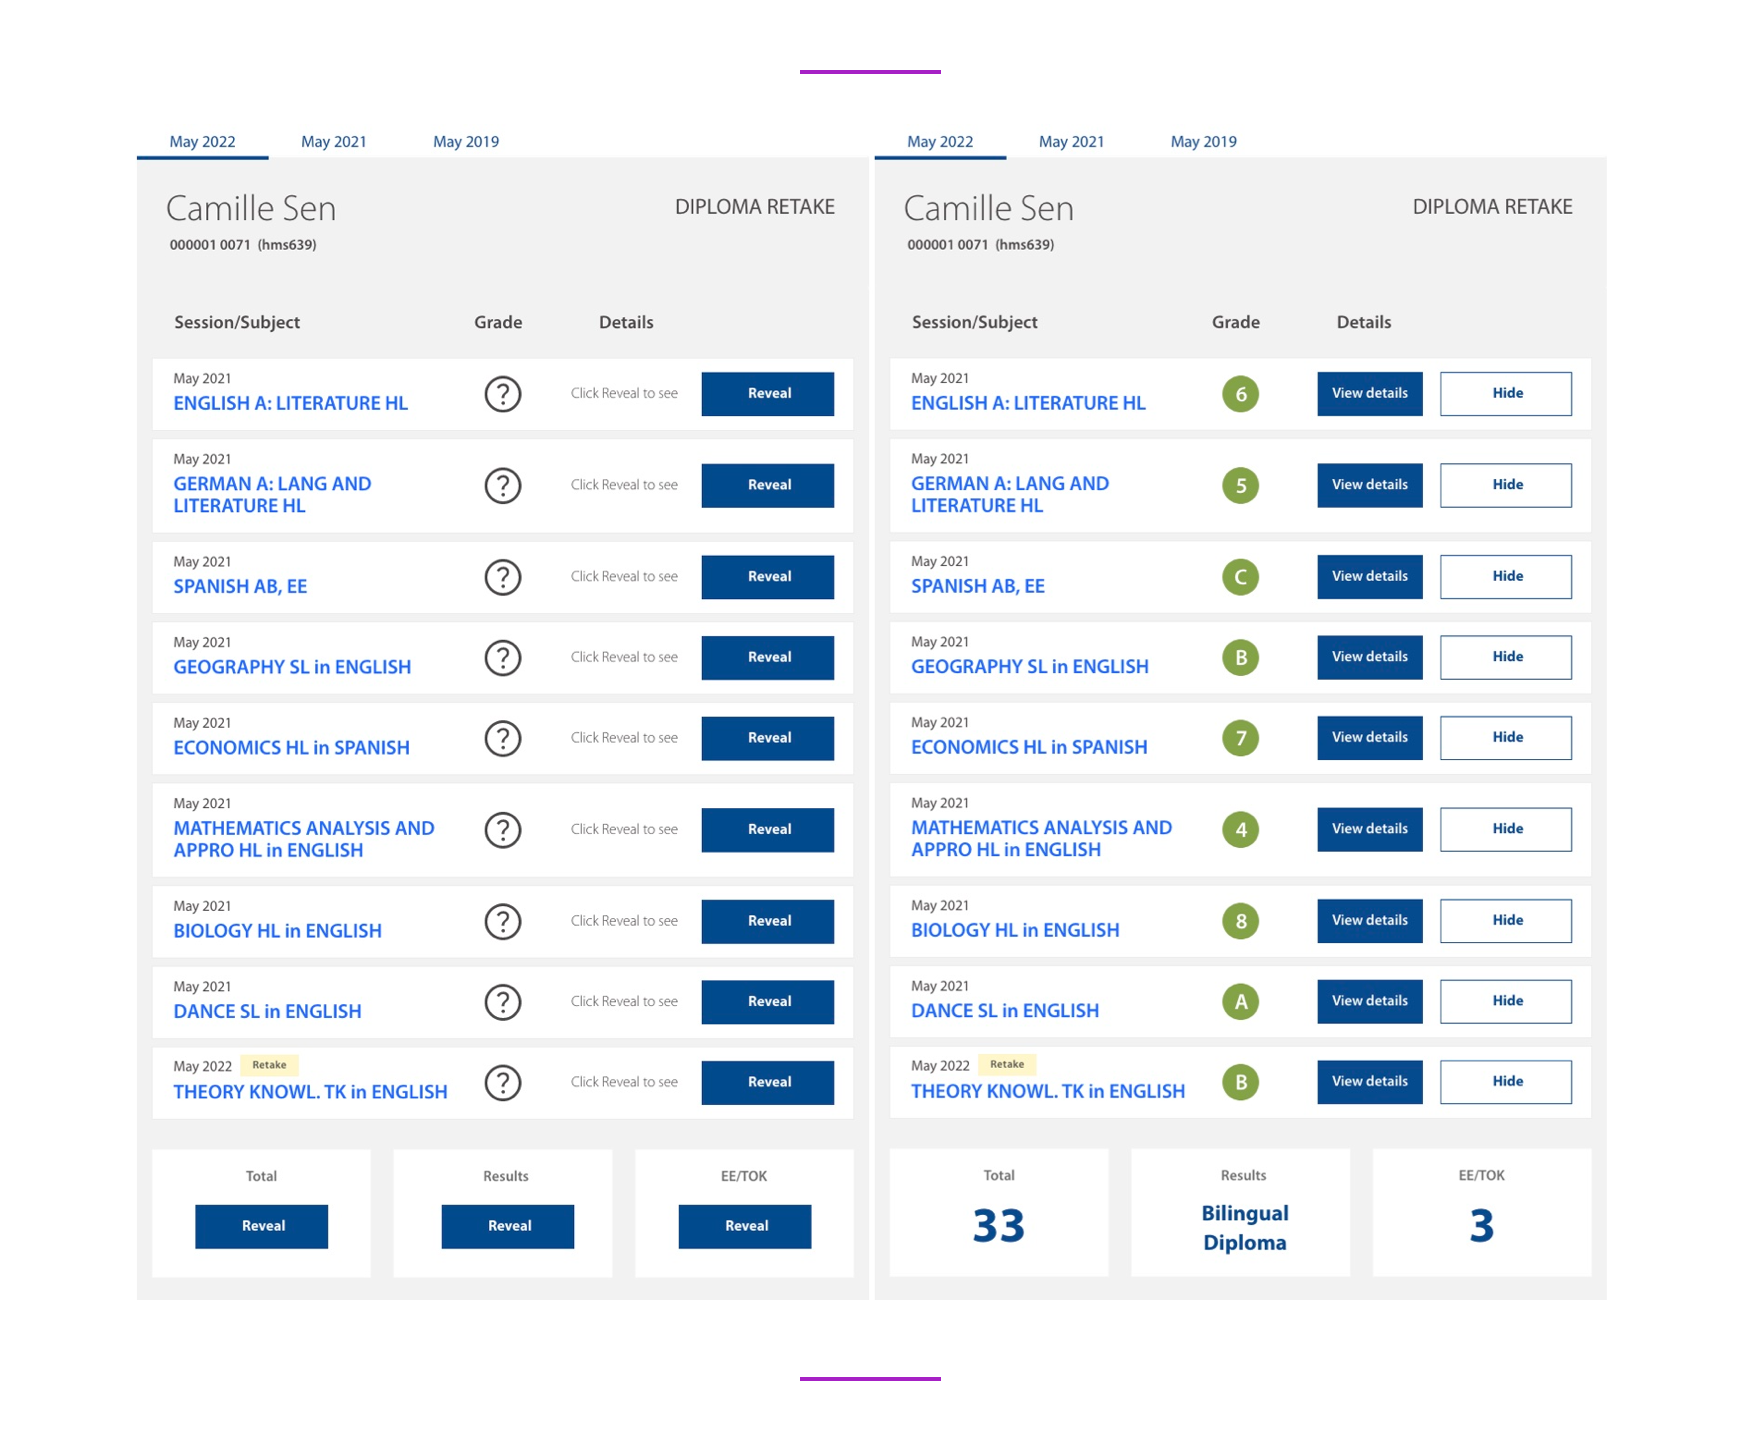Hide the Mathematics Analysis grade
This screenshot has height=1439, width=1741.
pyautogui.click(x=1505, y=829)
